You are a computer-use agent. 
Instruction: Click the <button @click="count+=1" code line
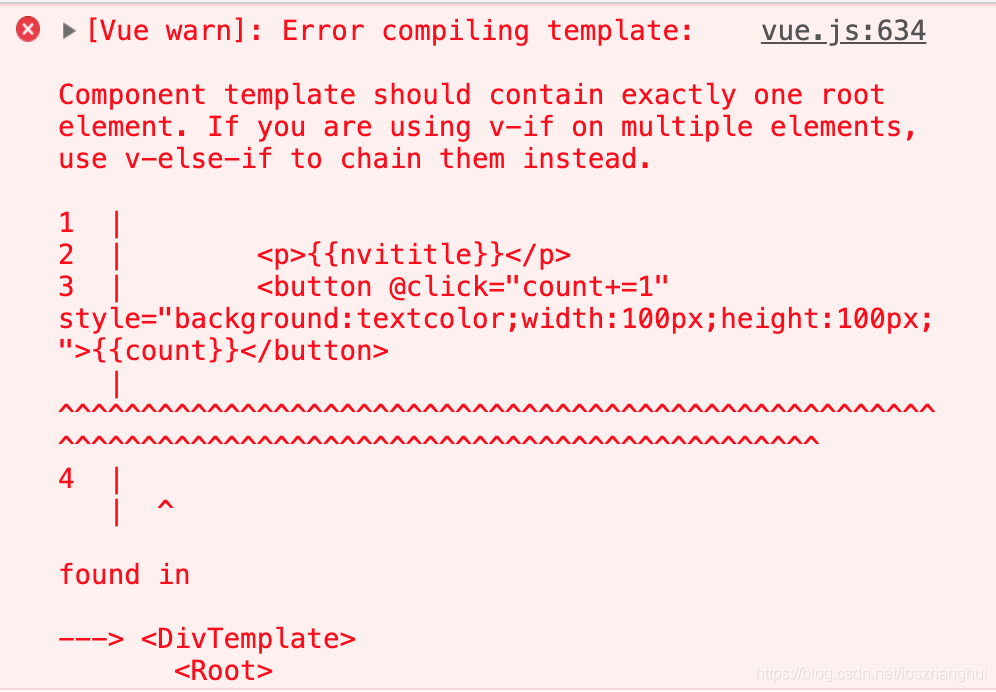[462, 287]
